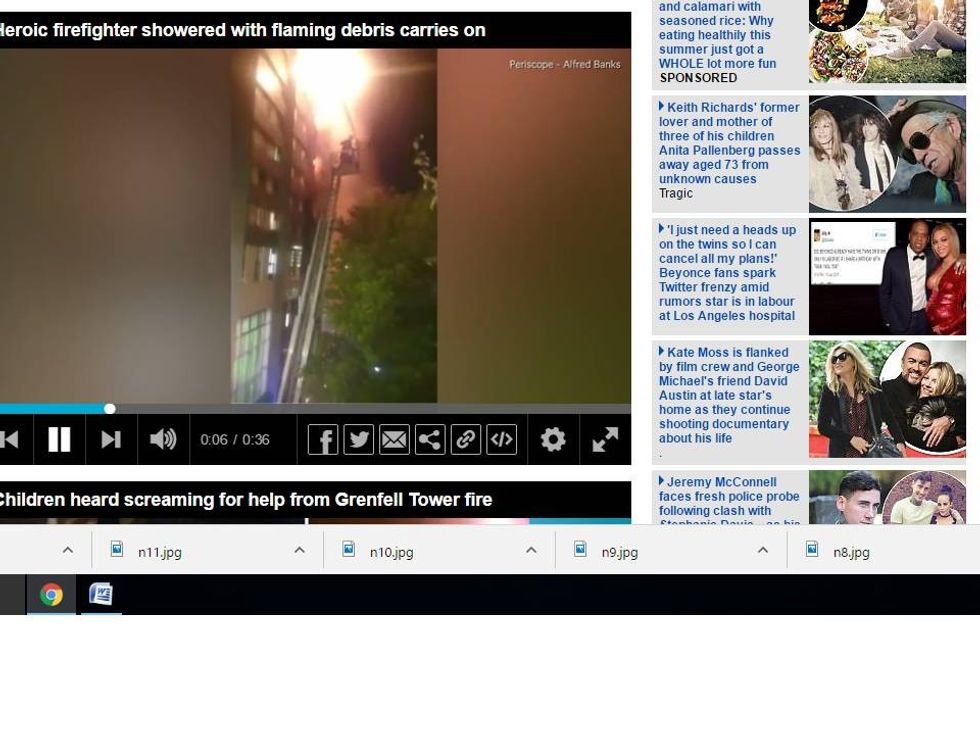The height and width of the screenshot is (735, 980).
Task: Share video via email icon
Action: pos(394,439)
